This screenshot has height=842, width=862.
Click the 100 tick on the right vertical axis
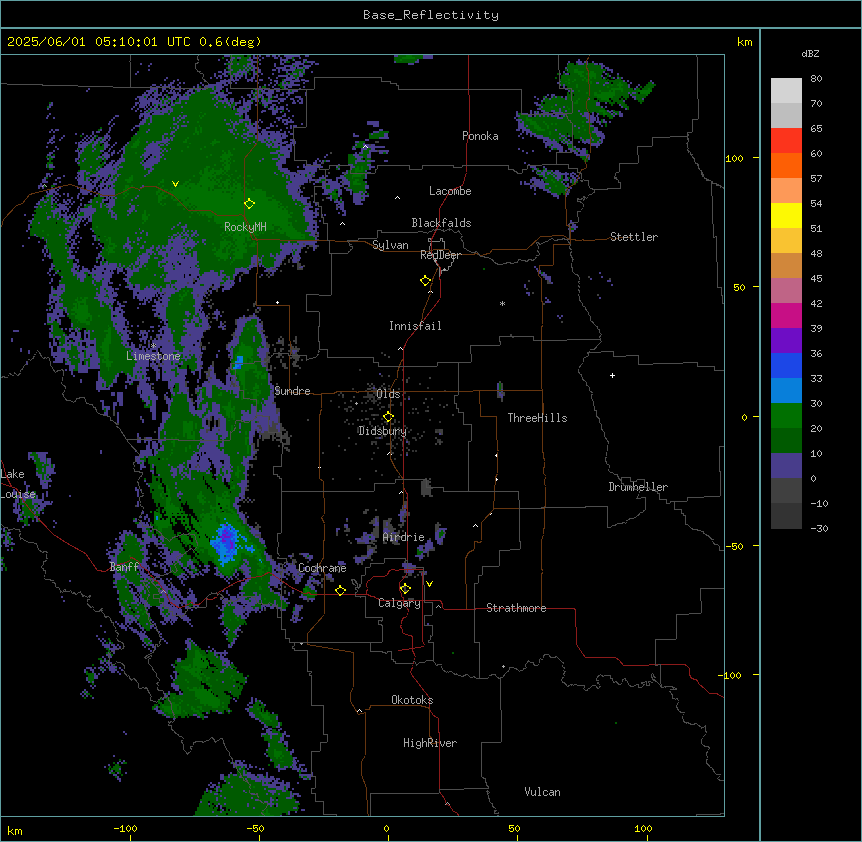[734, 158]
